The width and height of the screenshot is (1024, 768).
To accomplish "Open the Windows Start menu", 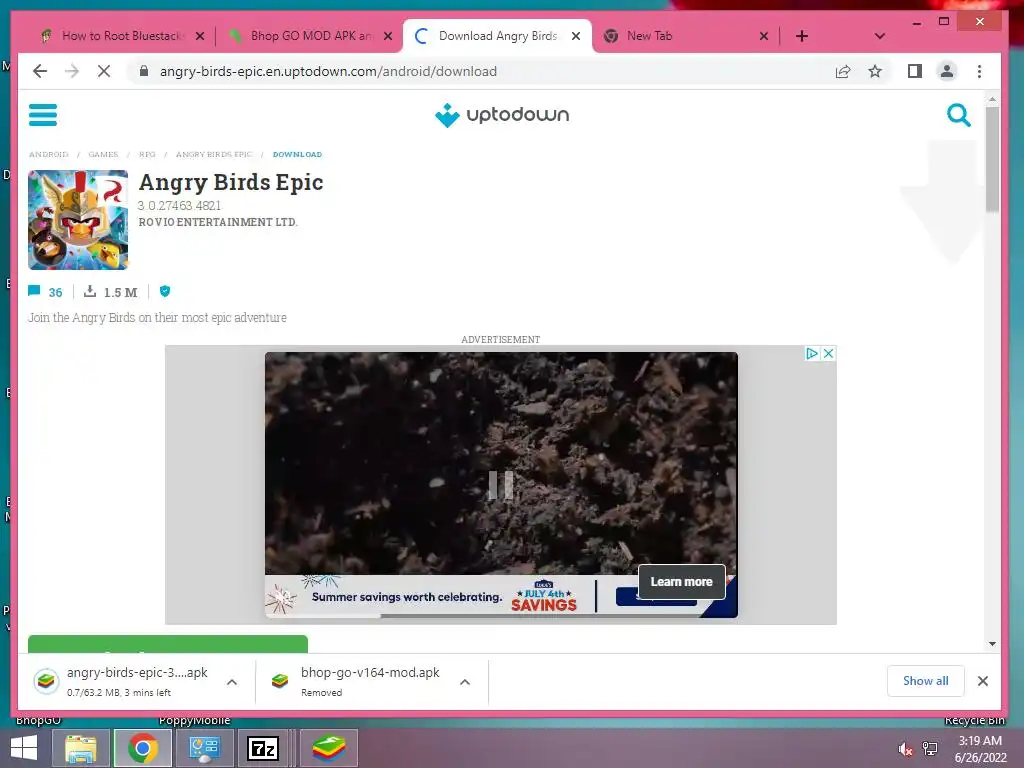I will 23,748.
